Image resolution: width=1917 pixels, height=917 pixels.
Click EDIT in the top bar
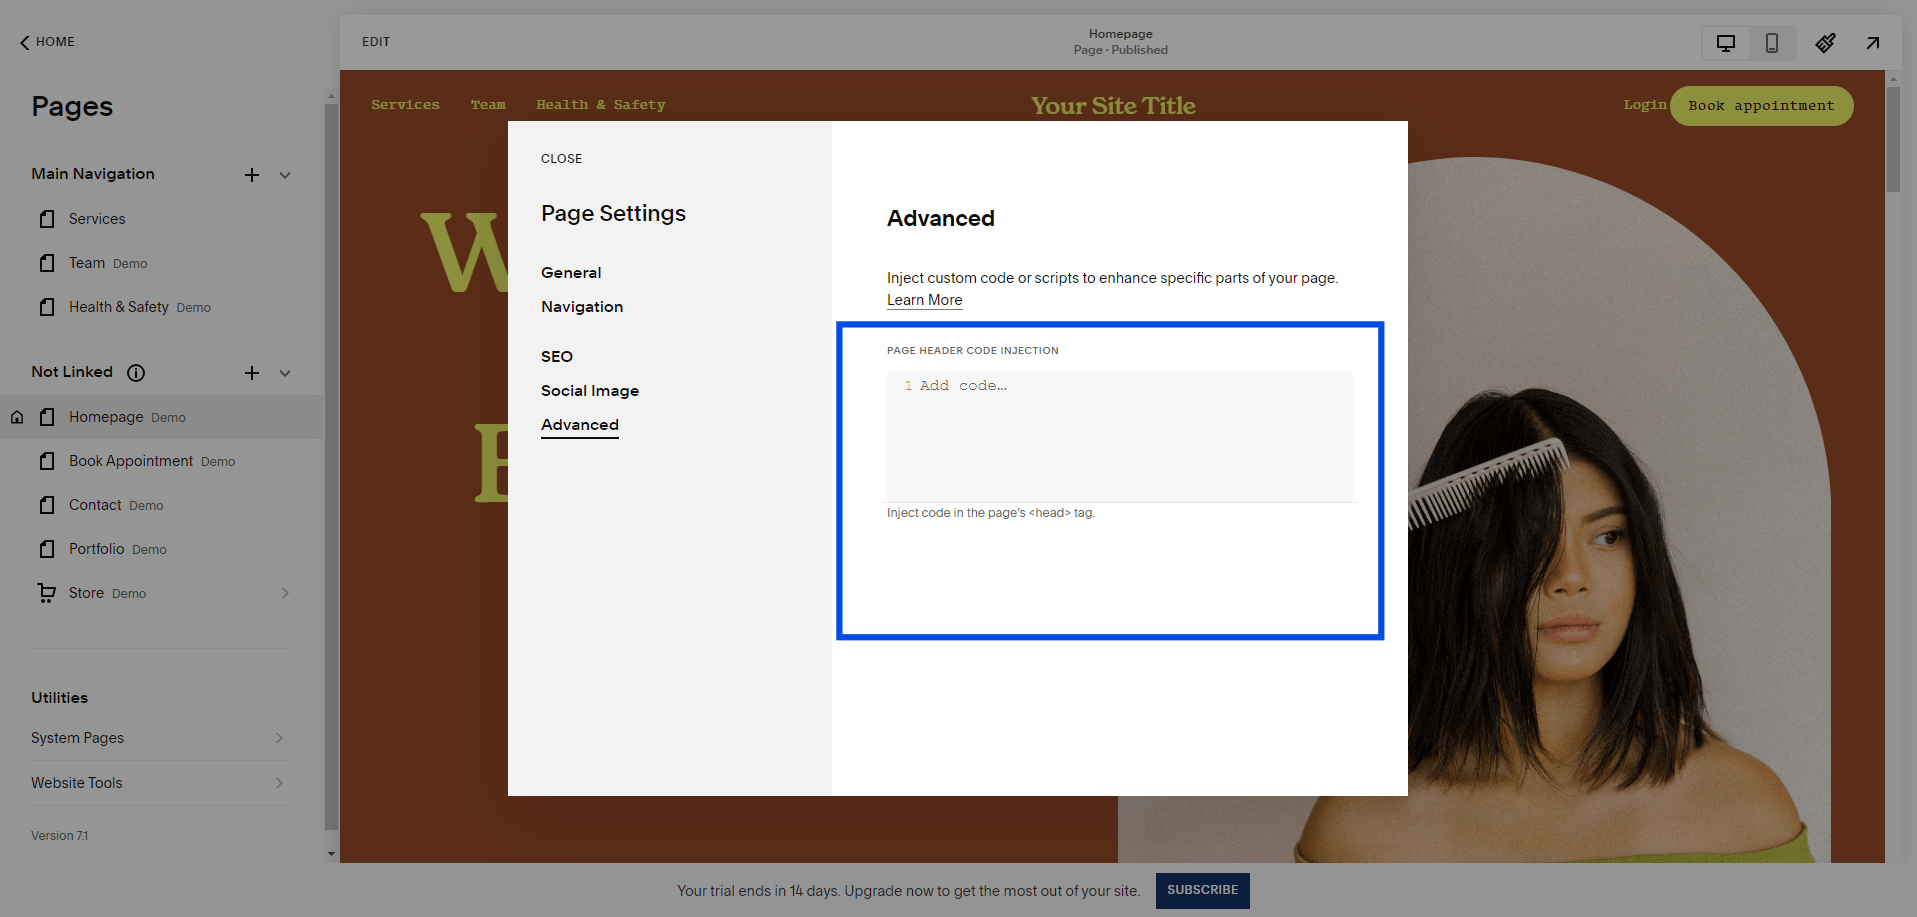(x=376, y=42)
